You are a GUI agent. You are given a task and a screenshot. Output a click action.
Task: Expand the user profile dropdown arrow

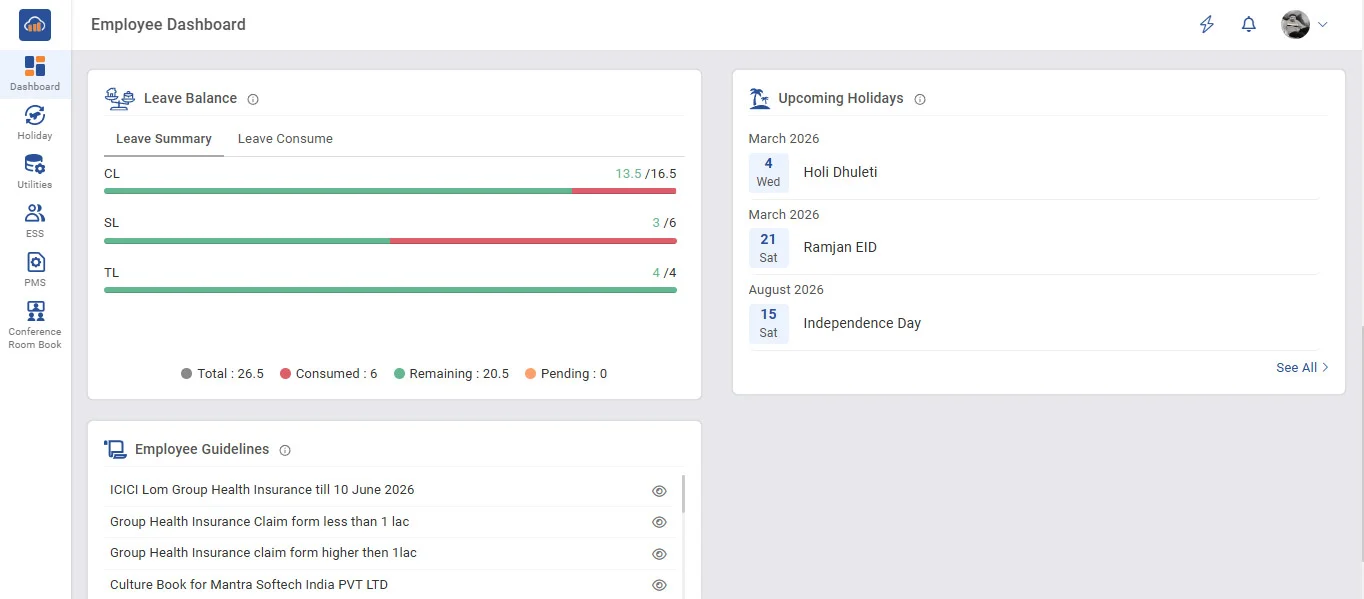click(x=1323, y=25)
